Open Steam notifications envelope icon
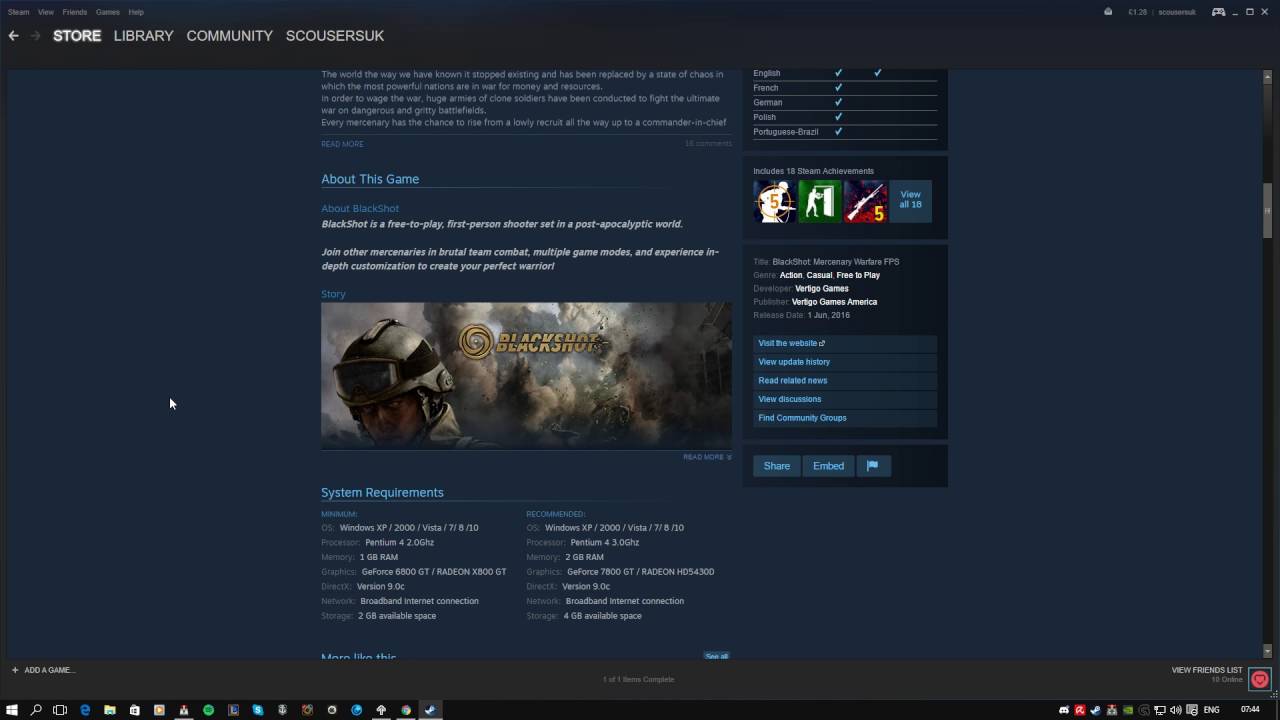The image size is (1280, 720). 1108,12
